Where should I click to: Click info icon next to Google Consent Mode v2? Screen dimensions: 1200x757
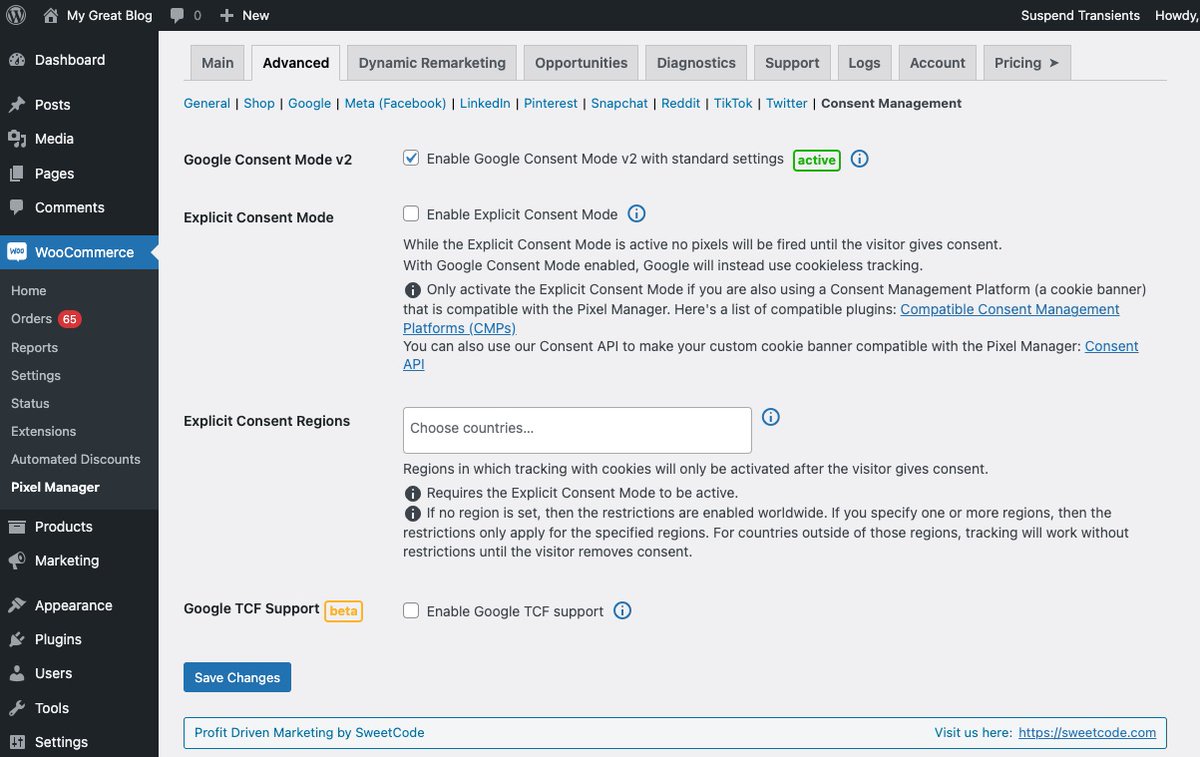pyautogui.click(x=859, y=159)
